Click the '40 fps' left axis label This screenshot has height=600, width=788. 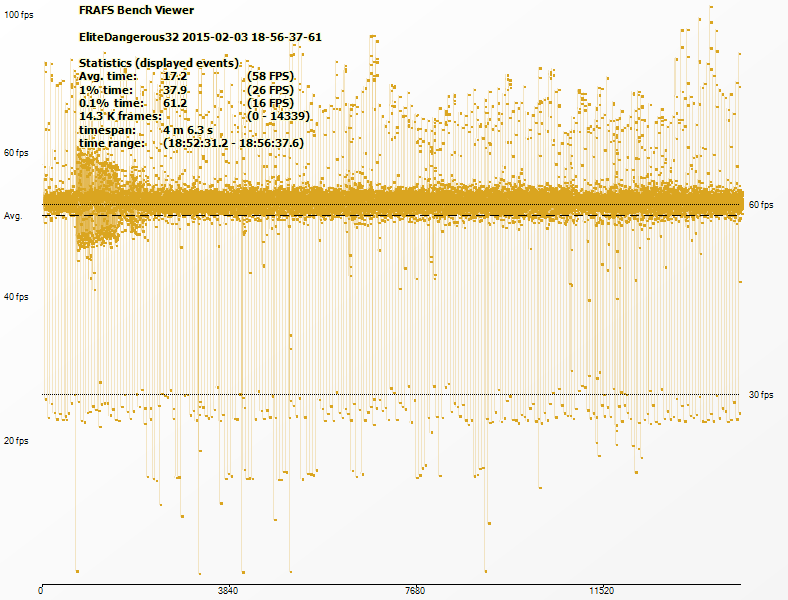(16, 297)
